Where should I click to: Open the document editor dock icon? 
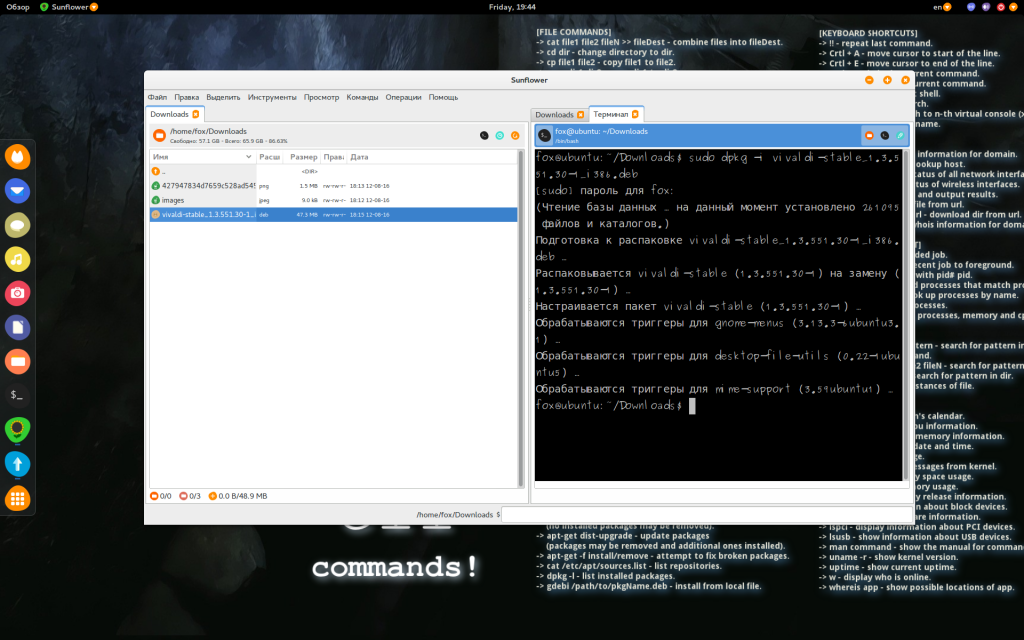click(x=18, y=327)
